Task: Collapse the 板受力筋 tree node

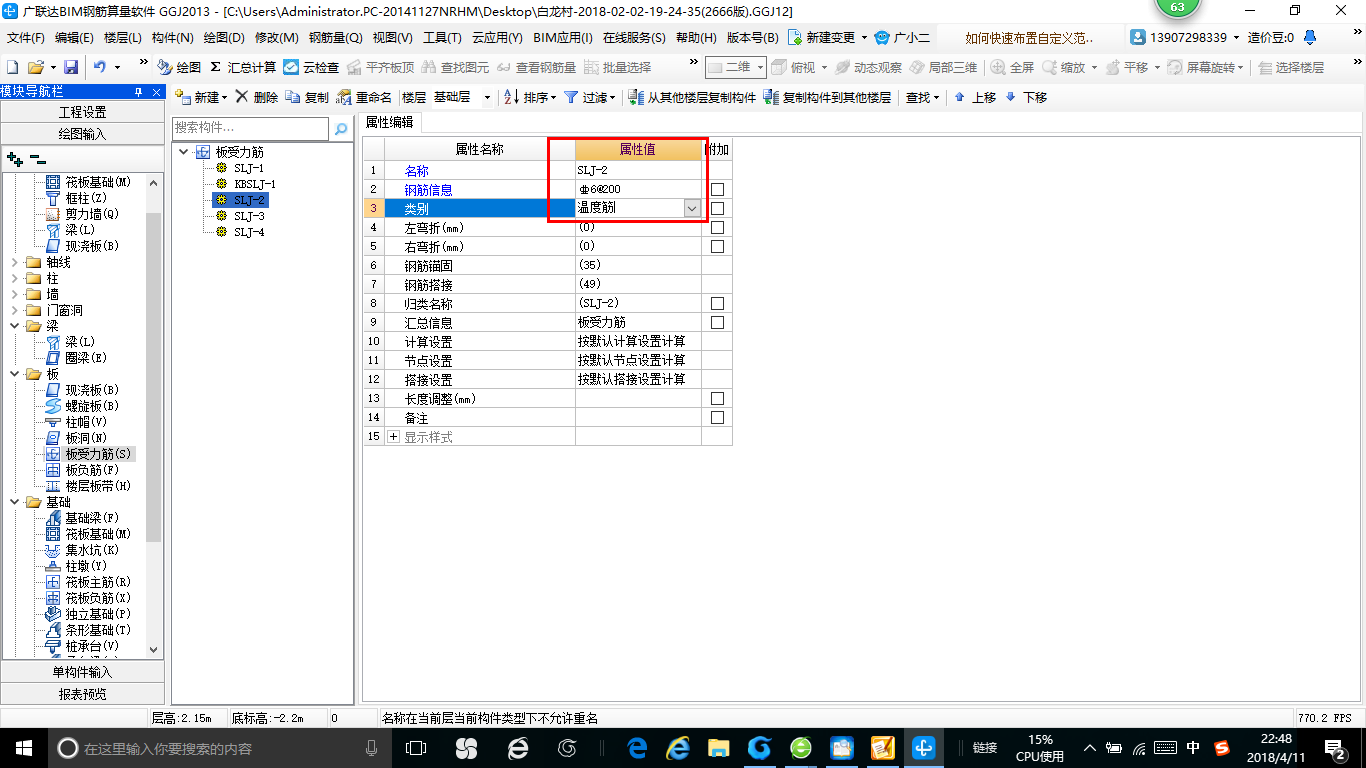Action: (x=184, y=152)
